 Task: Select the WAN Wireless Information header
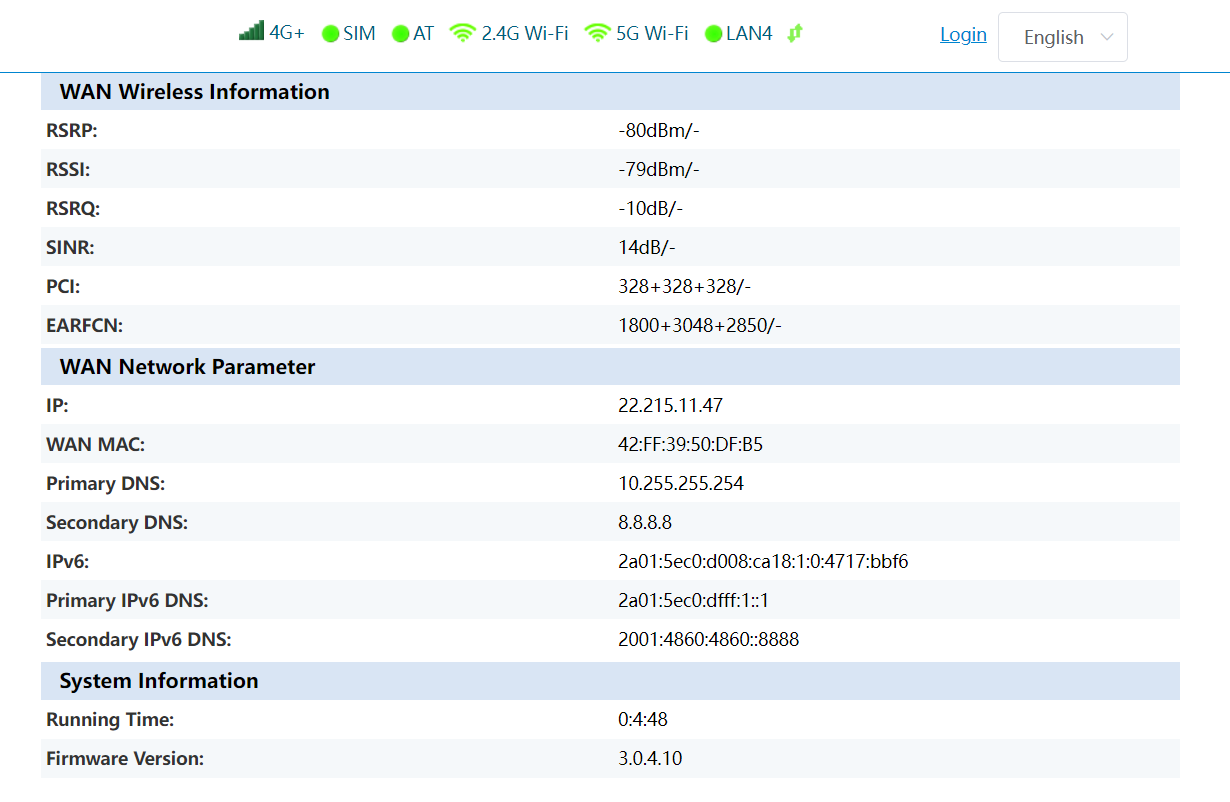click(x=194, y=92)
